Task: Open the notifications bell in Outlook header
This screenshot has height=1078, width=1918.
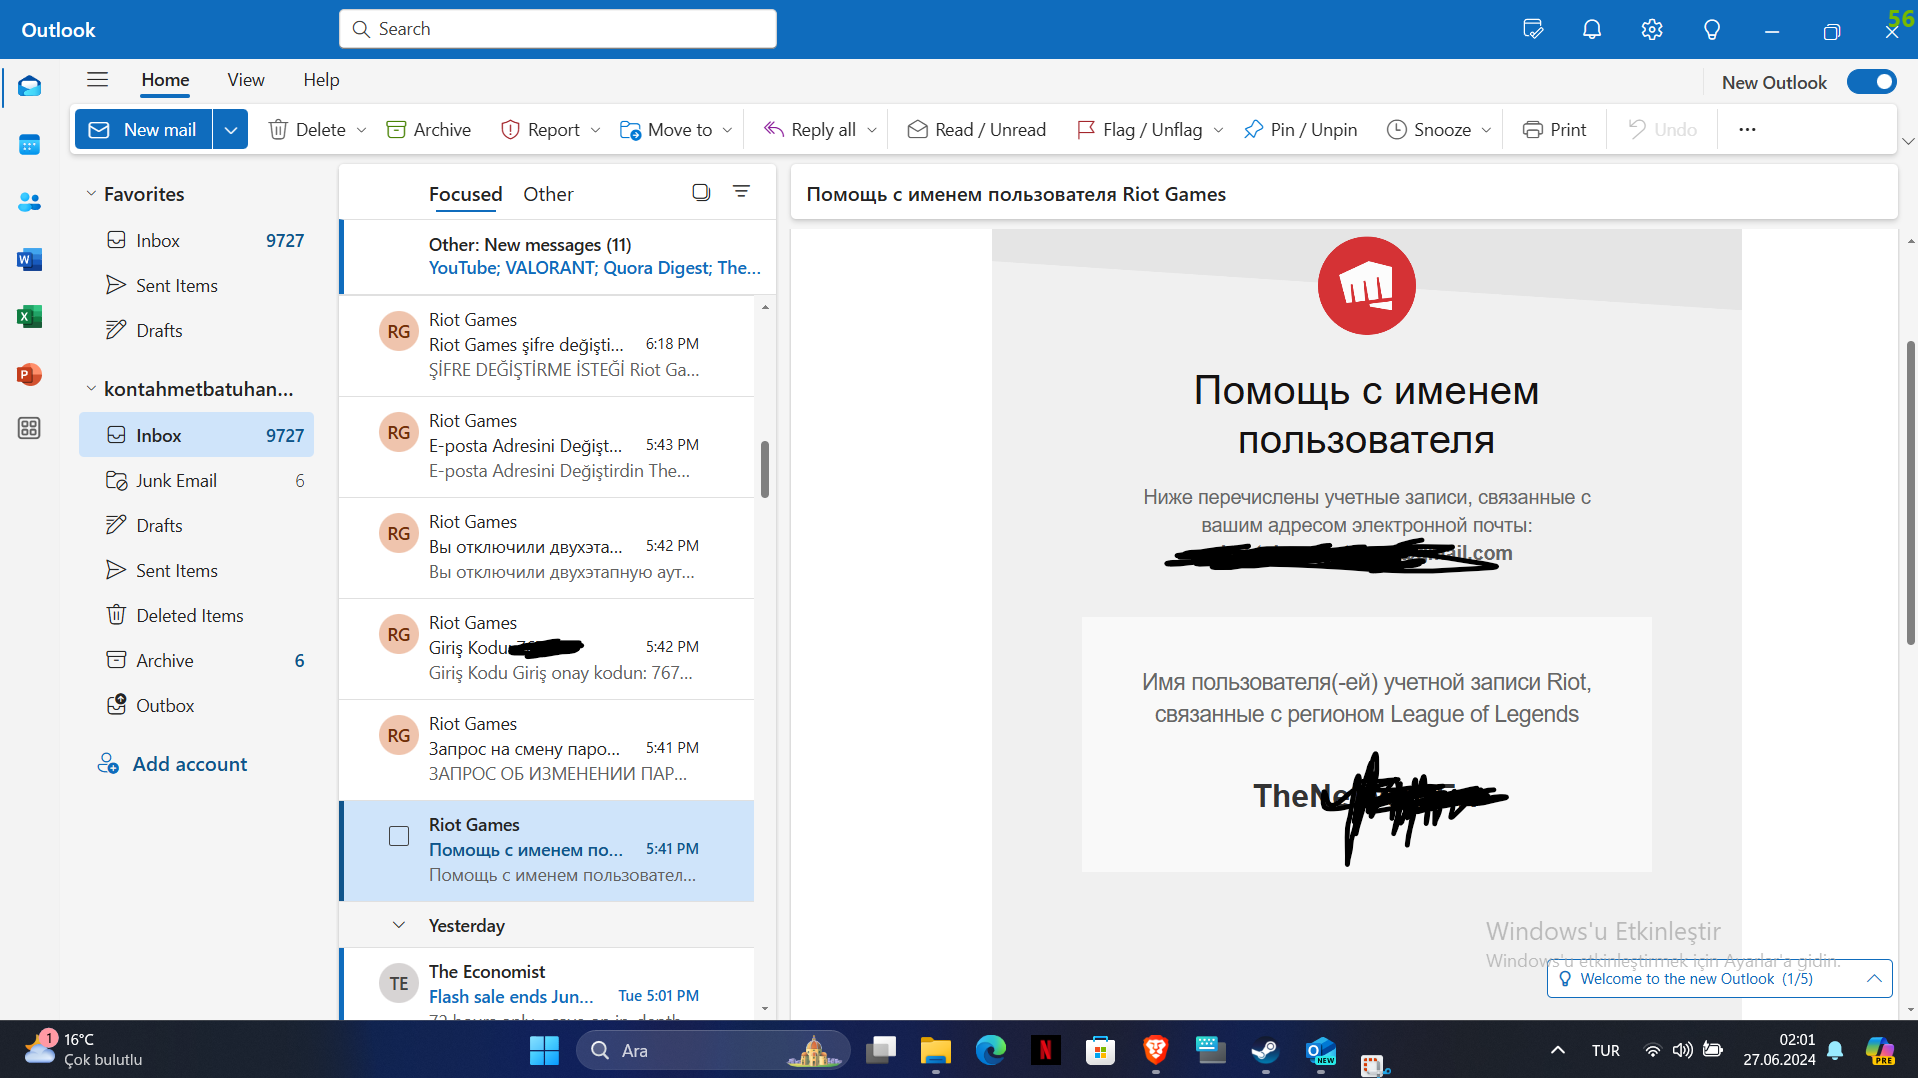Action: (x=1592, y=29)
